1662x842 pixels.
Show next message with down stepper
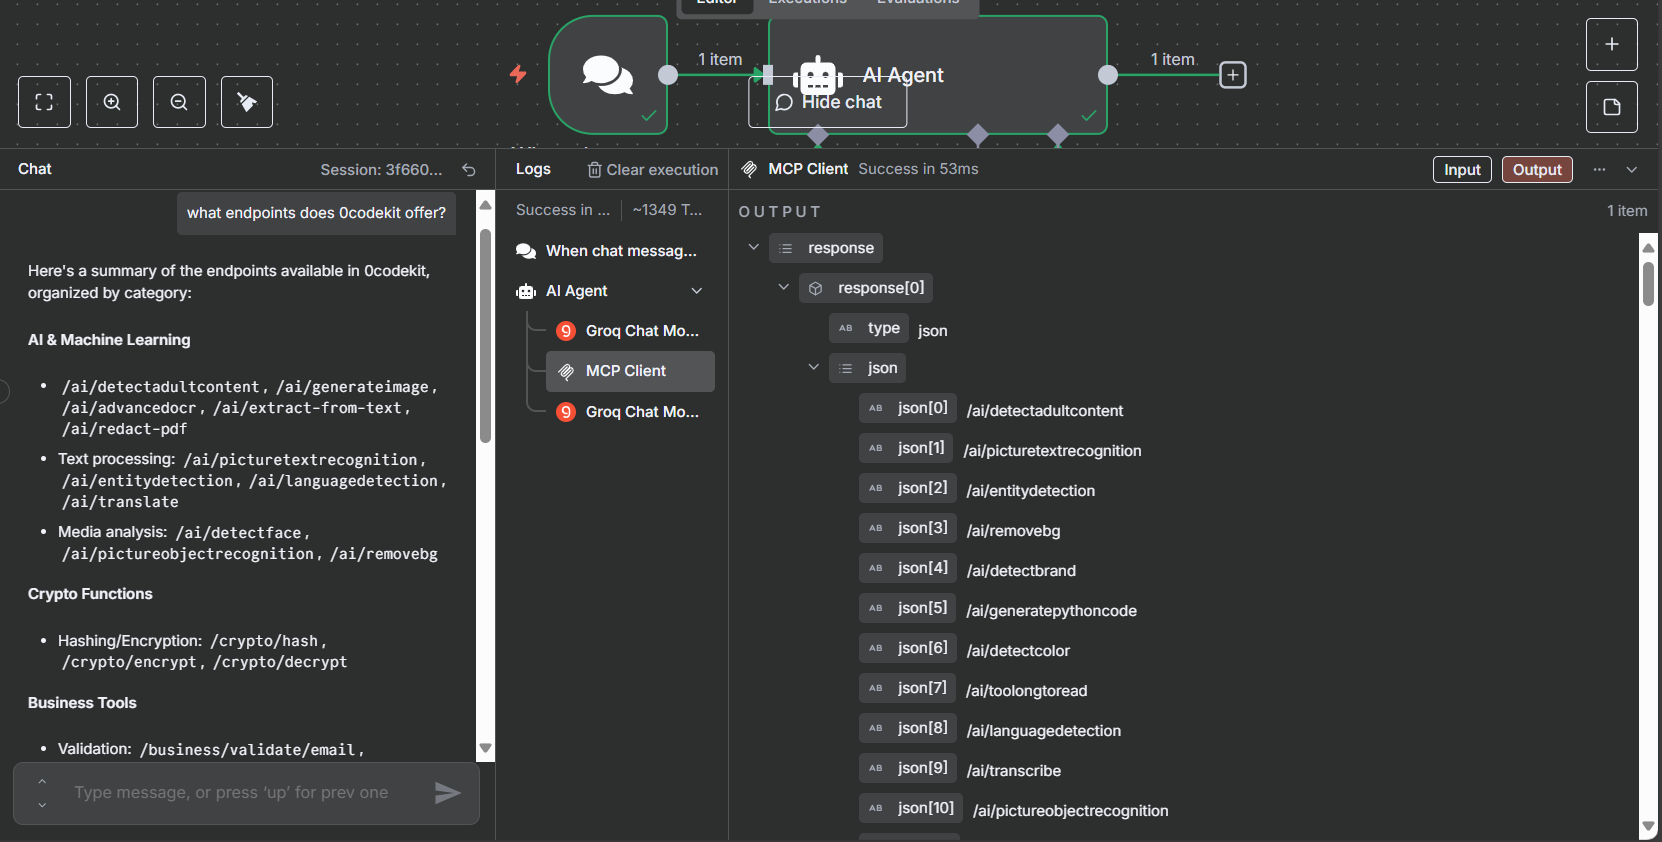[x=42, y=805]
